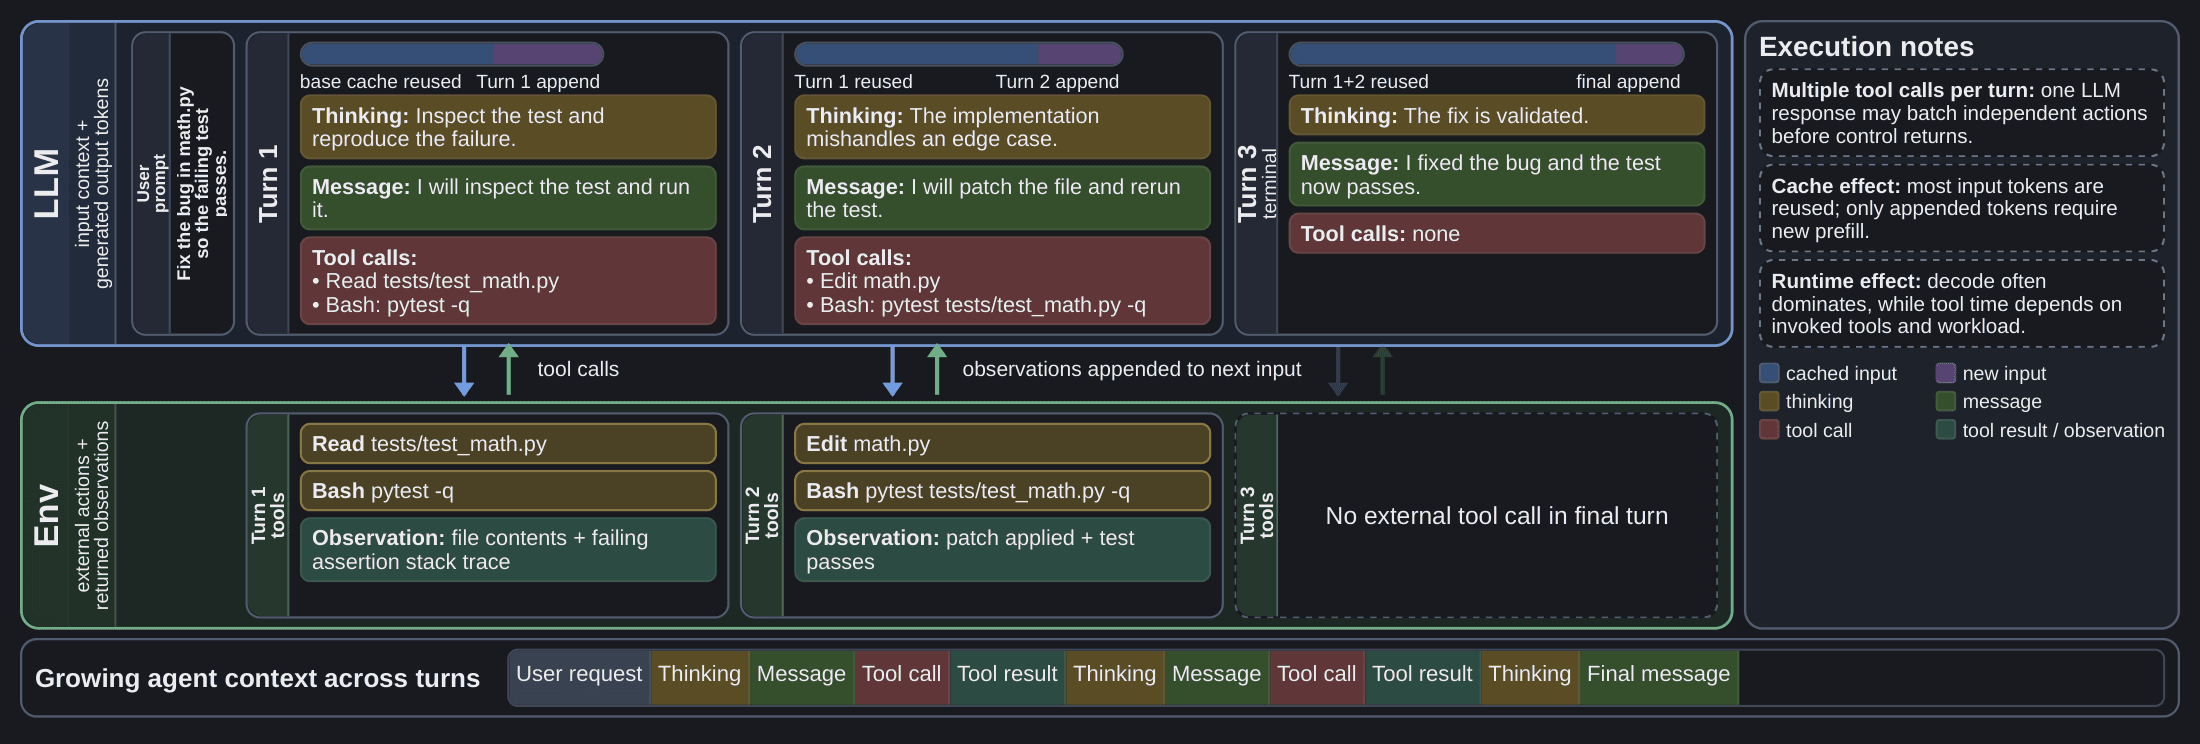
Task: Click the 'Execution notes' heading
Action: click(1866, 47)
